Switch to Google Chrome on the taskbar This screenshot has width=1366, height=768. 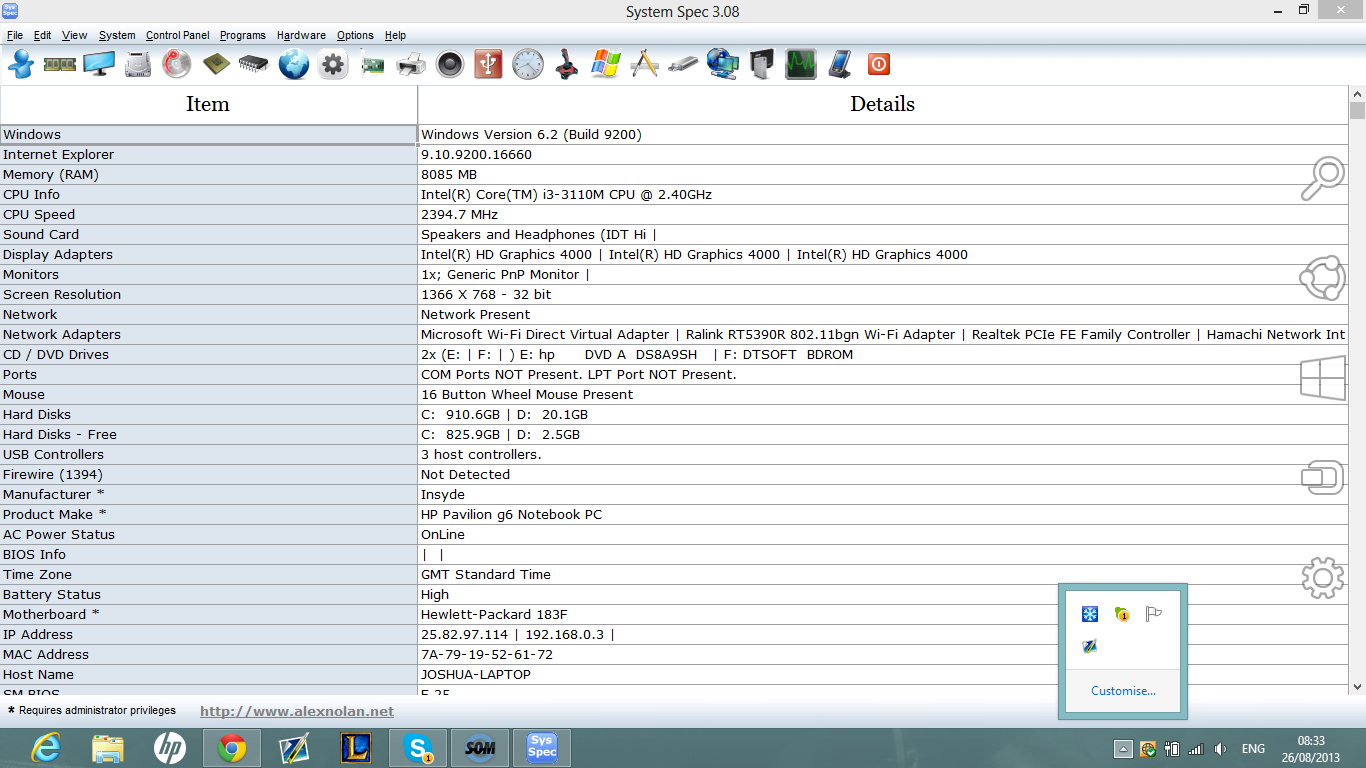pyautogui.click(x=232, y=748)
